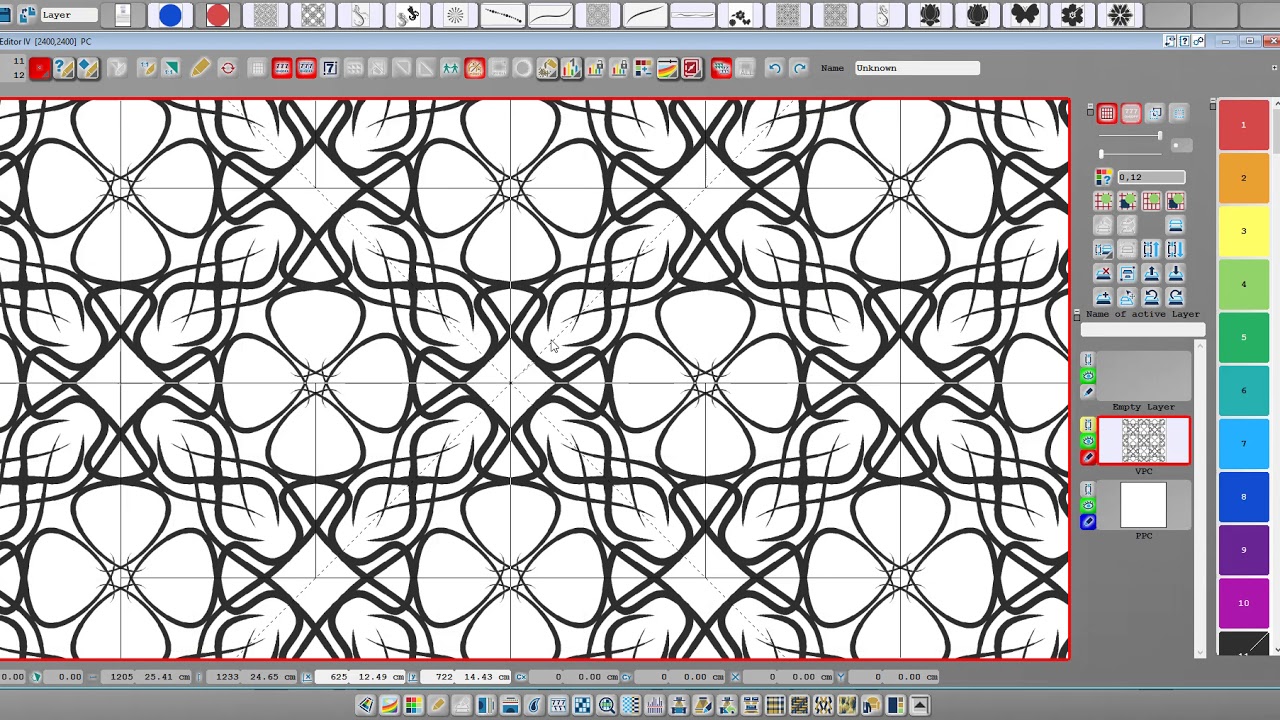Image resolution: width=1280 pixels, height=720 pixels.
Task: Move the active layer down with the down-arrow button
Action: (x=1175, y=272)
